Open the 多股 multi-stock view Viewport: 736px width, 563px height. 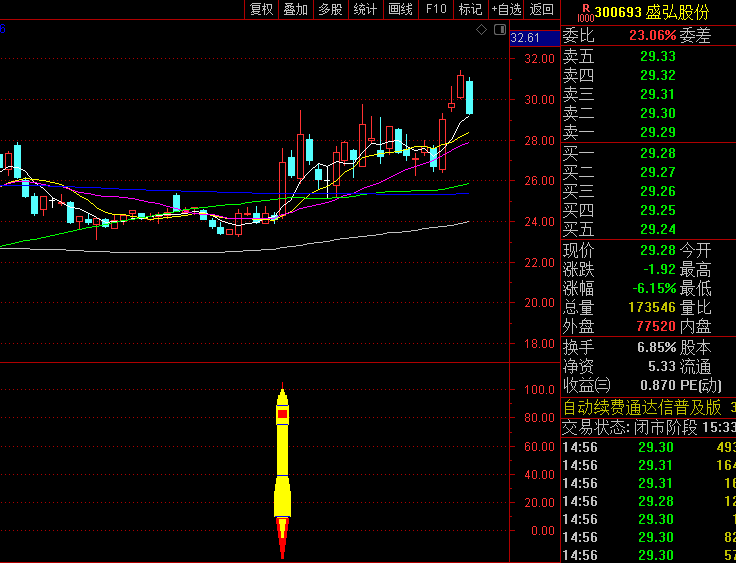[330, 9]
